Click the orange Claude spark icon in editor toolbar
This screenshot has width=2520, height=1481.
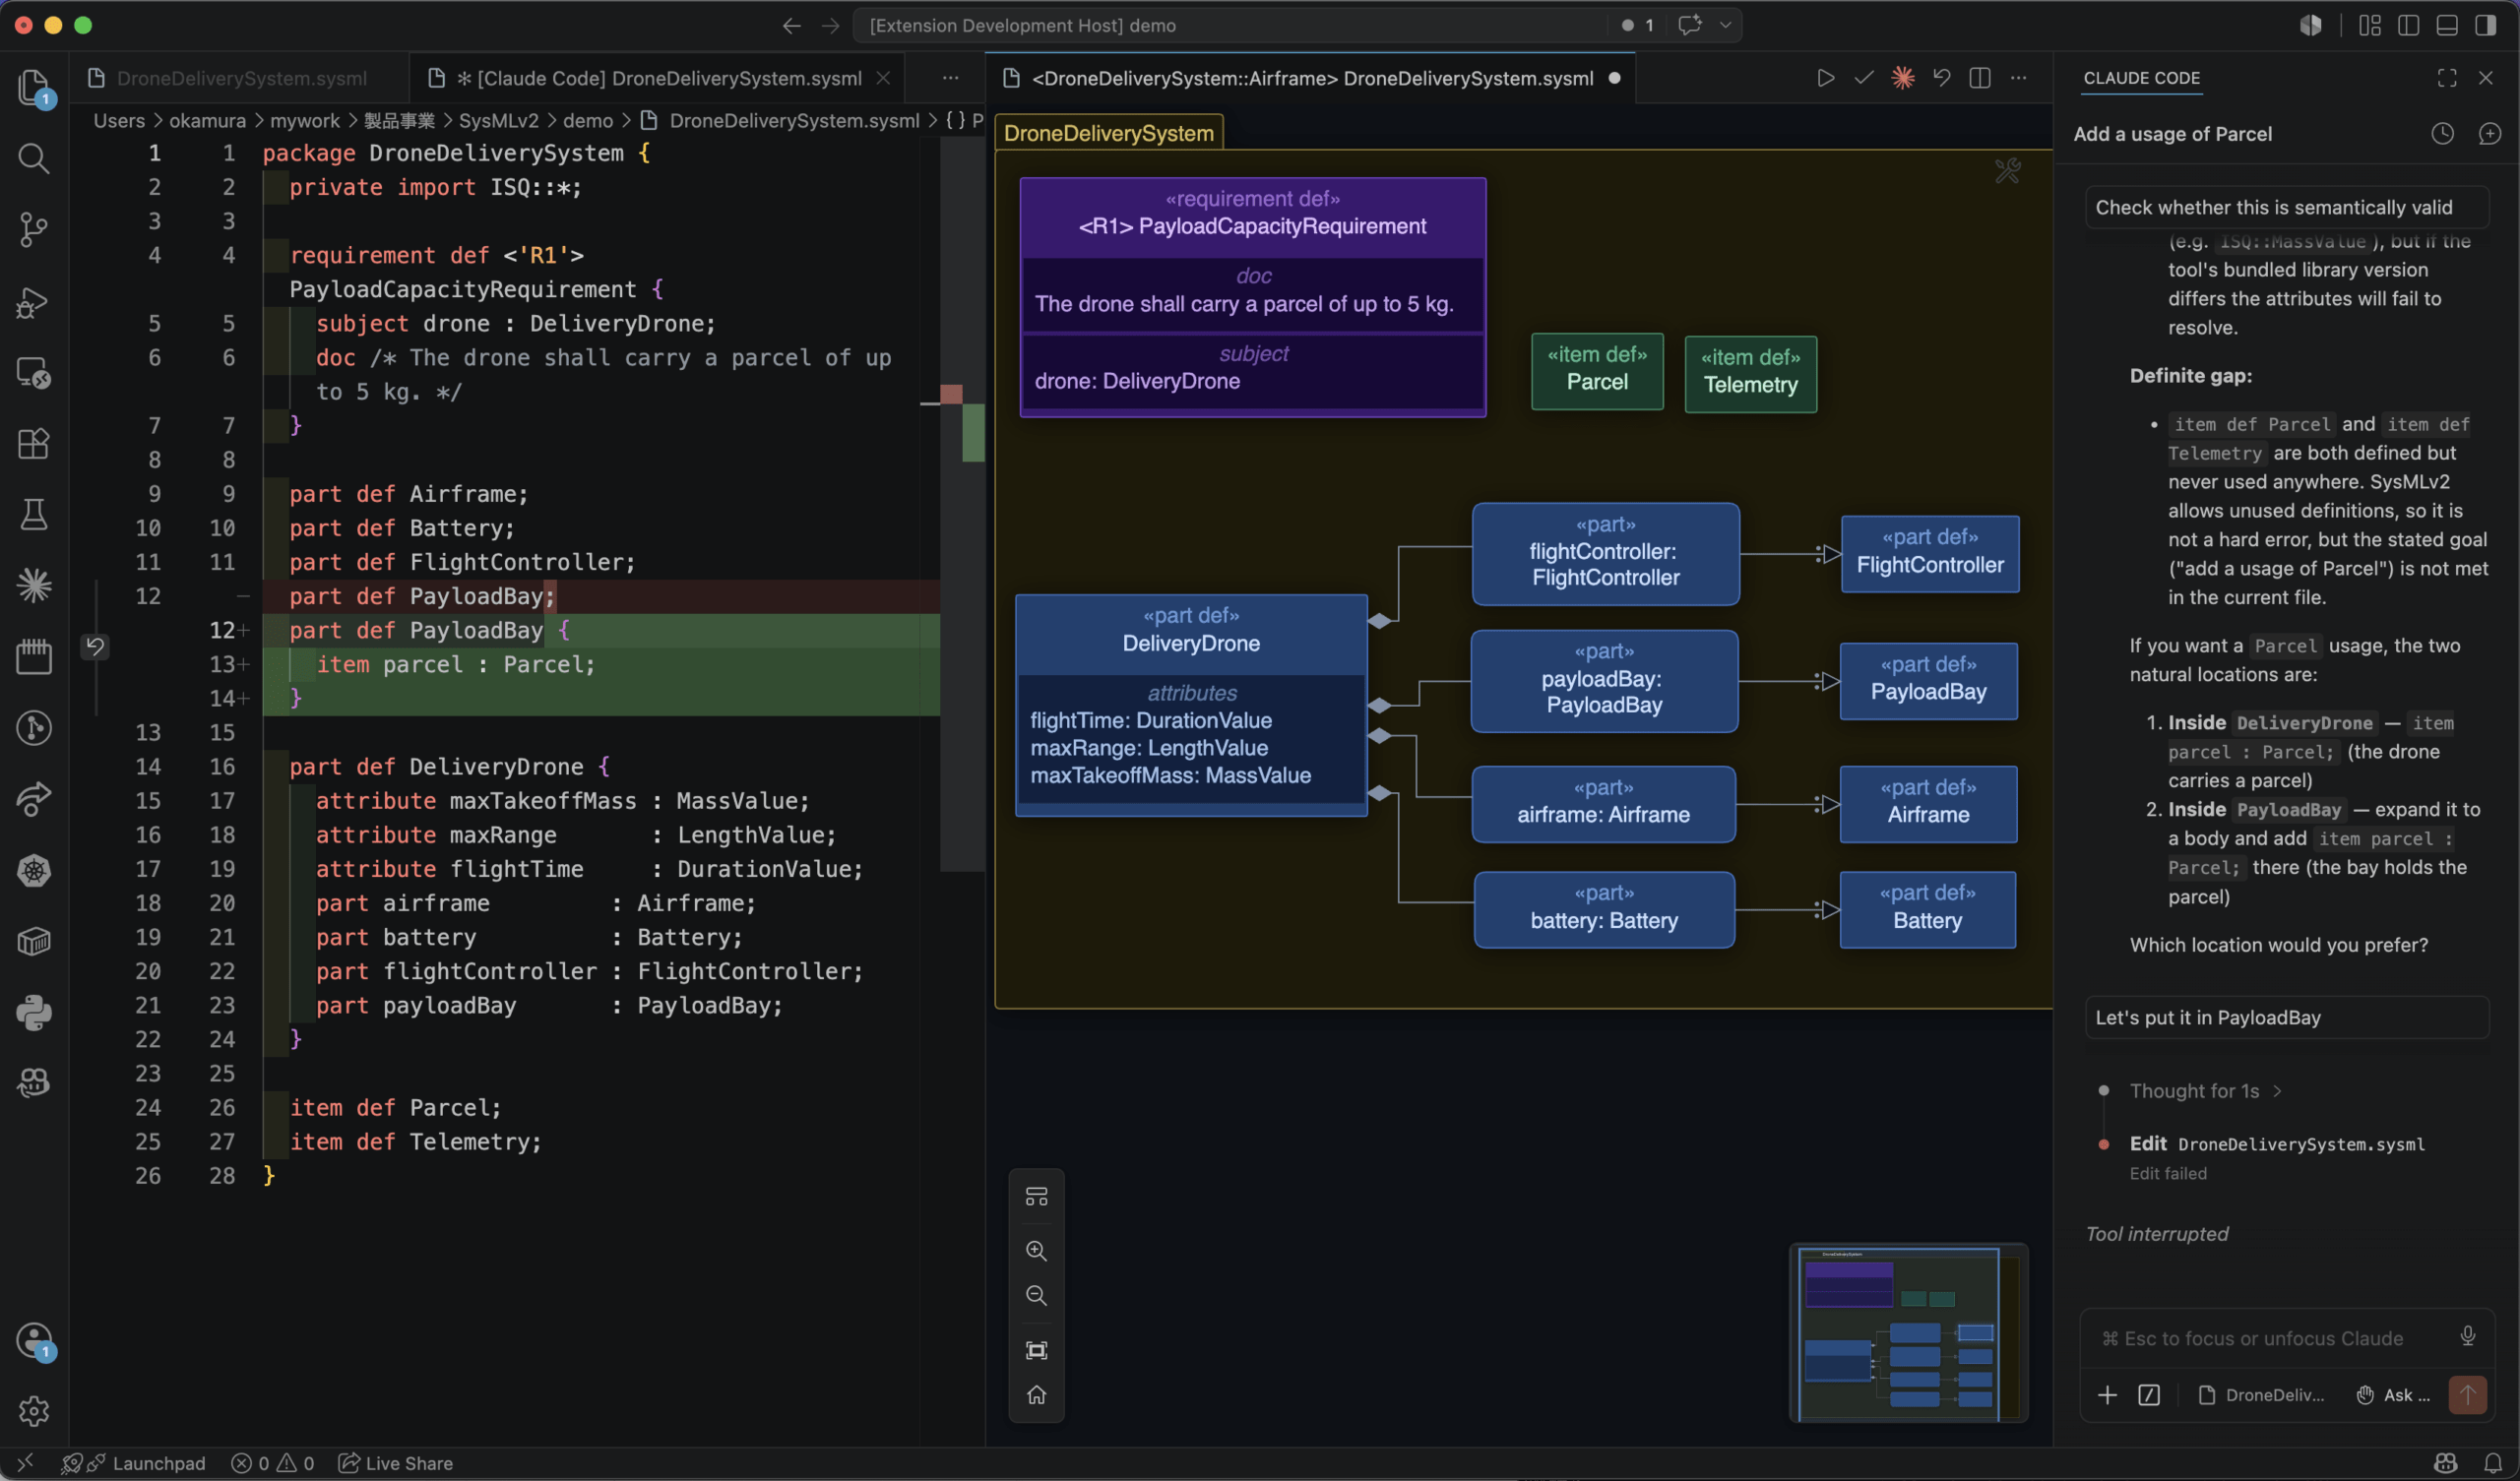click(x=1903, y=78)
